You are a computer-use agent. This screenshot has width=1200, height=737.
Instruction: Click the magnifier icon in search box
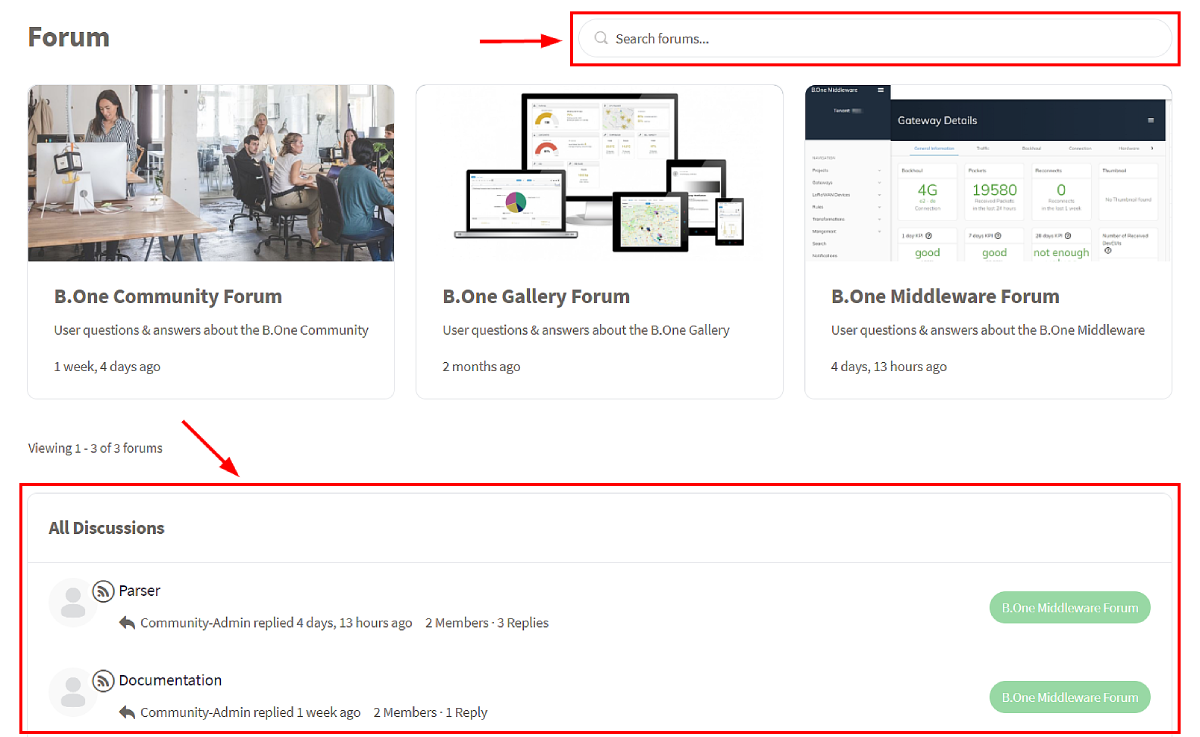coord(601,38)
